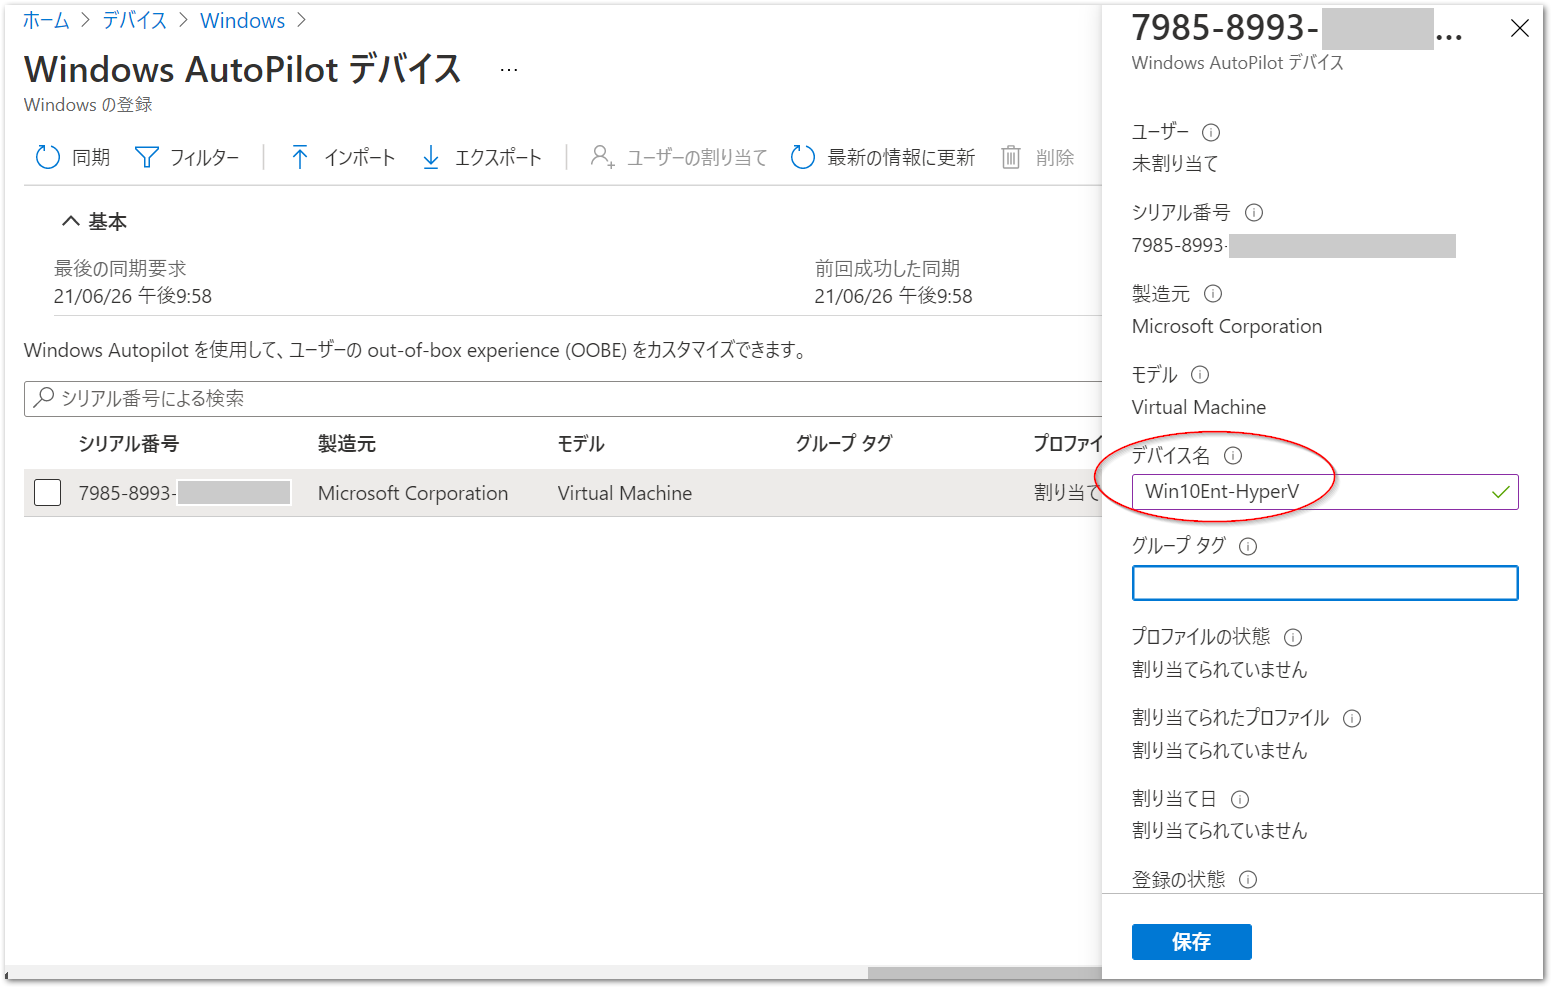Click the エクスポート icon
The height and width of the screenshot is (988, 1552).
tap(430, 157)
